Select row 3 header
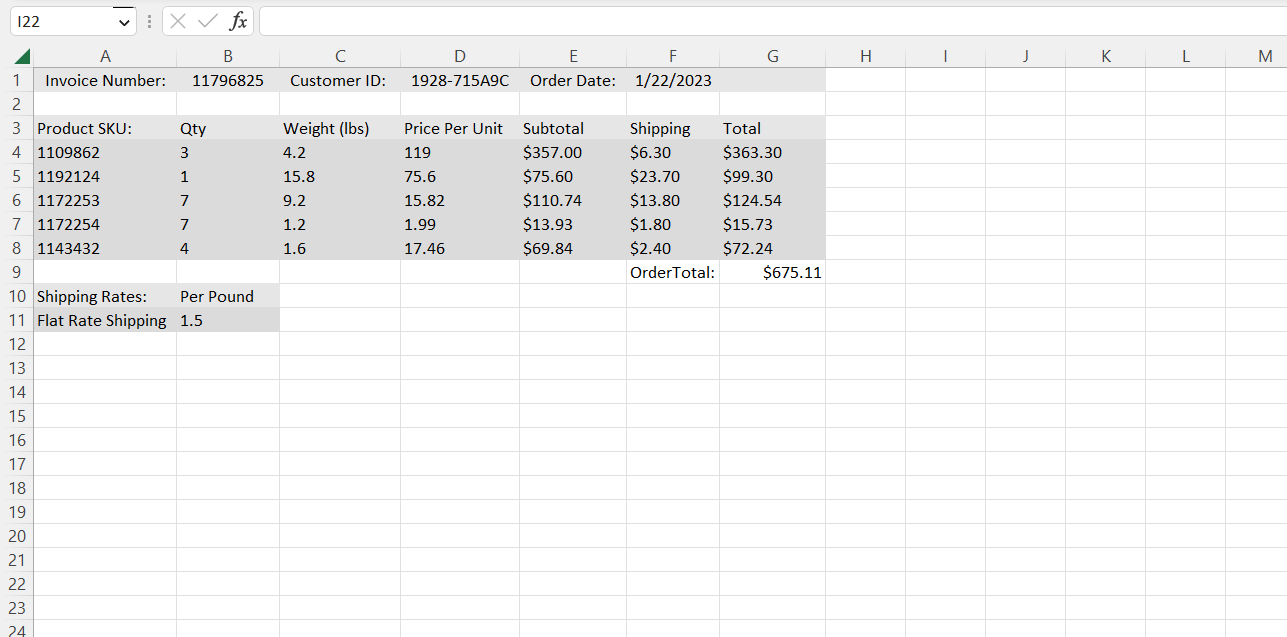 click(x=16, y=128)
